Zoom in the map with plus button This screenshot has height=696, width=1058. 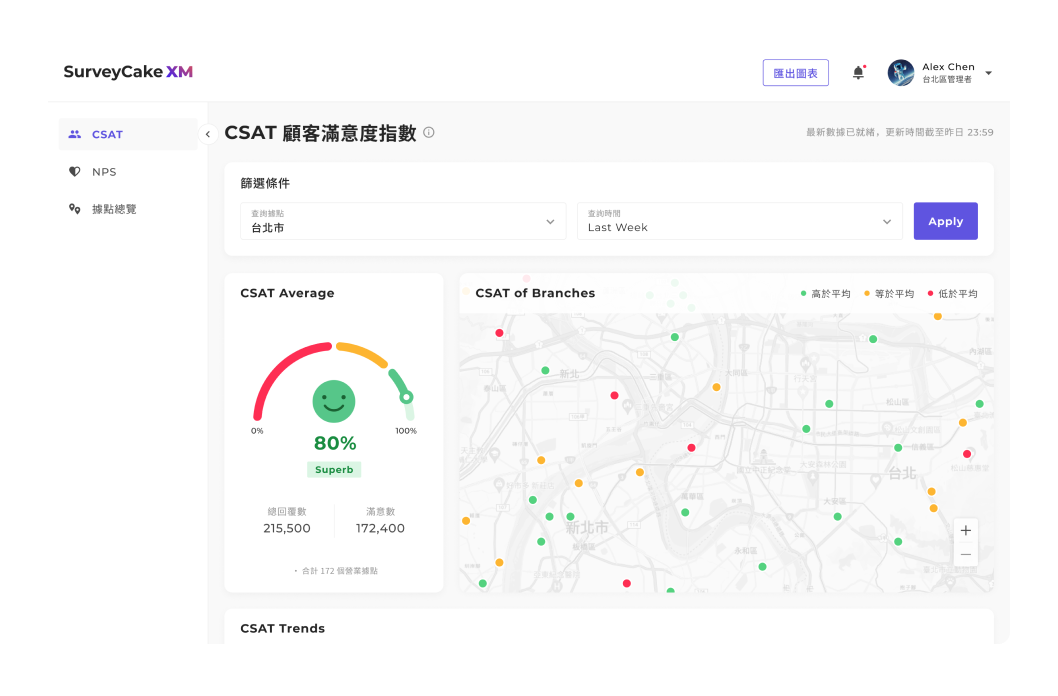click(965, 530)
